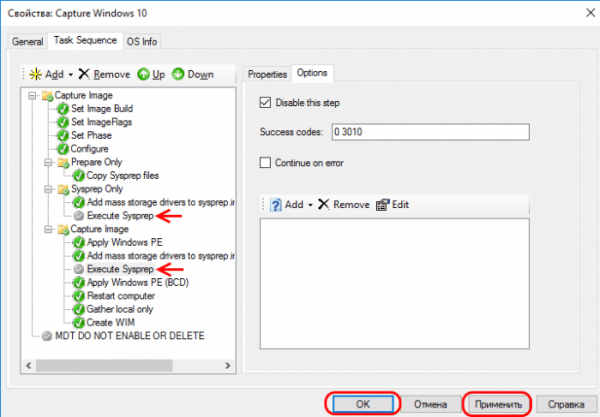Click the tree scrollbar right arrow
Screen dimensions: 600x417
click(228, 365)
